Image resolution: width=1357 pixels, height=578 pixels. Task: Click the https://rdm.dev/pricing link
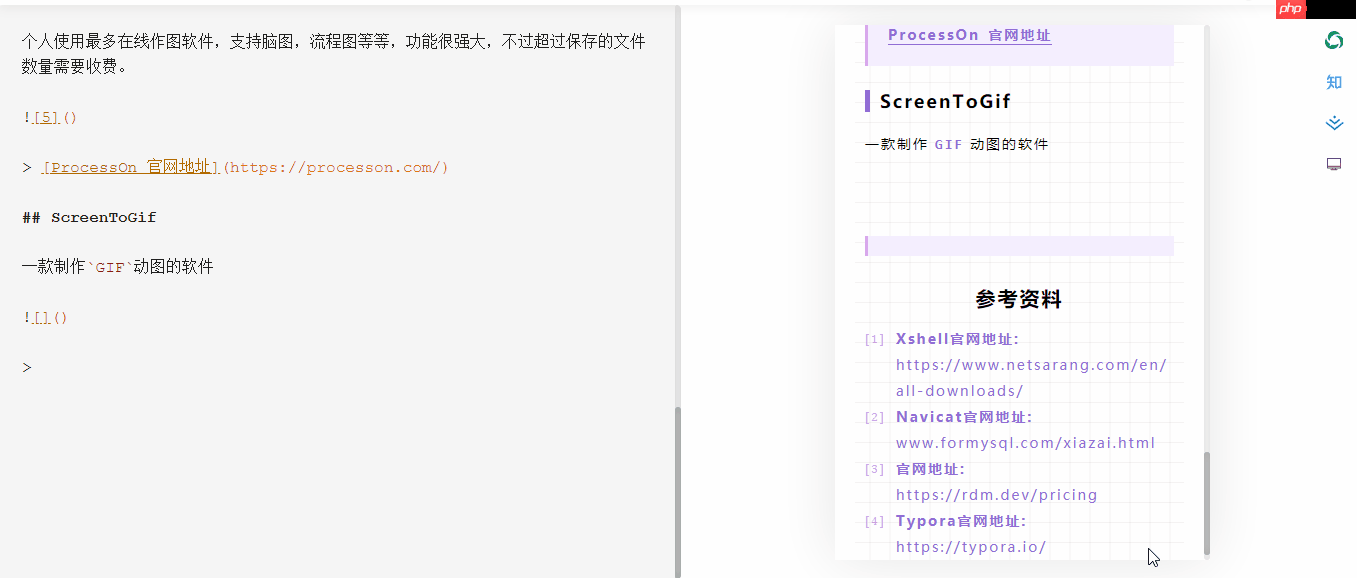click(997, 494)
